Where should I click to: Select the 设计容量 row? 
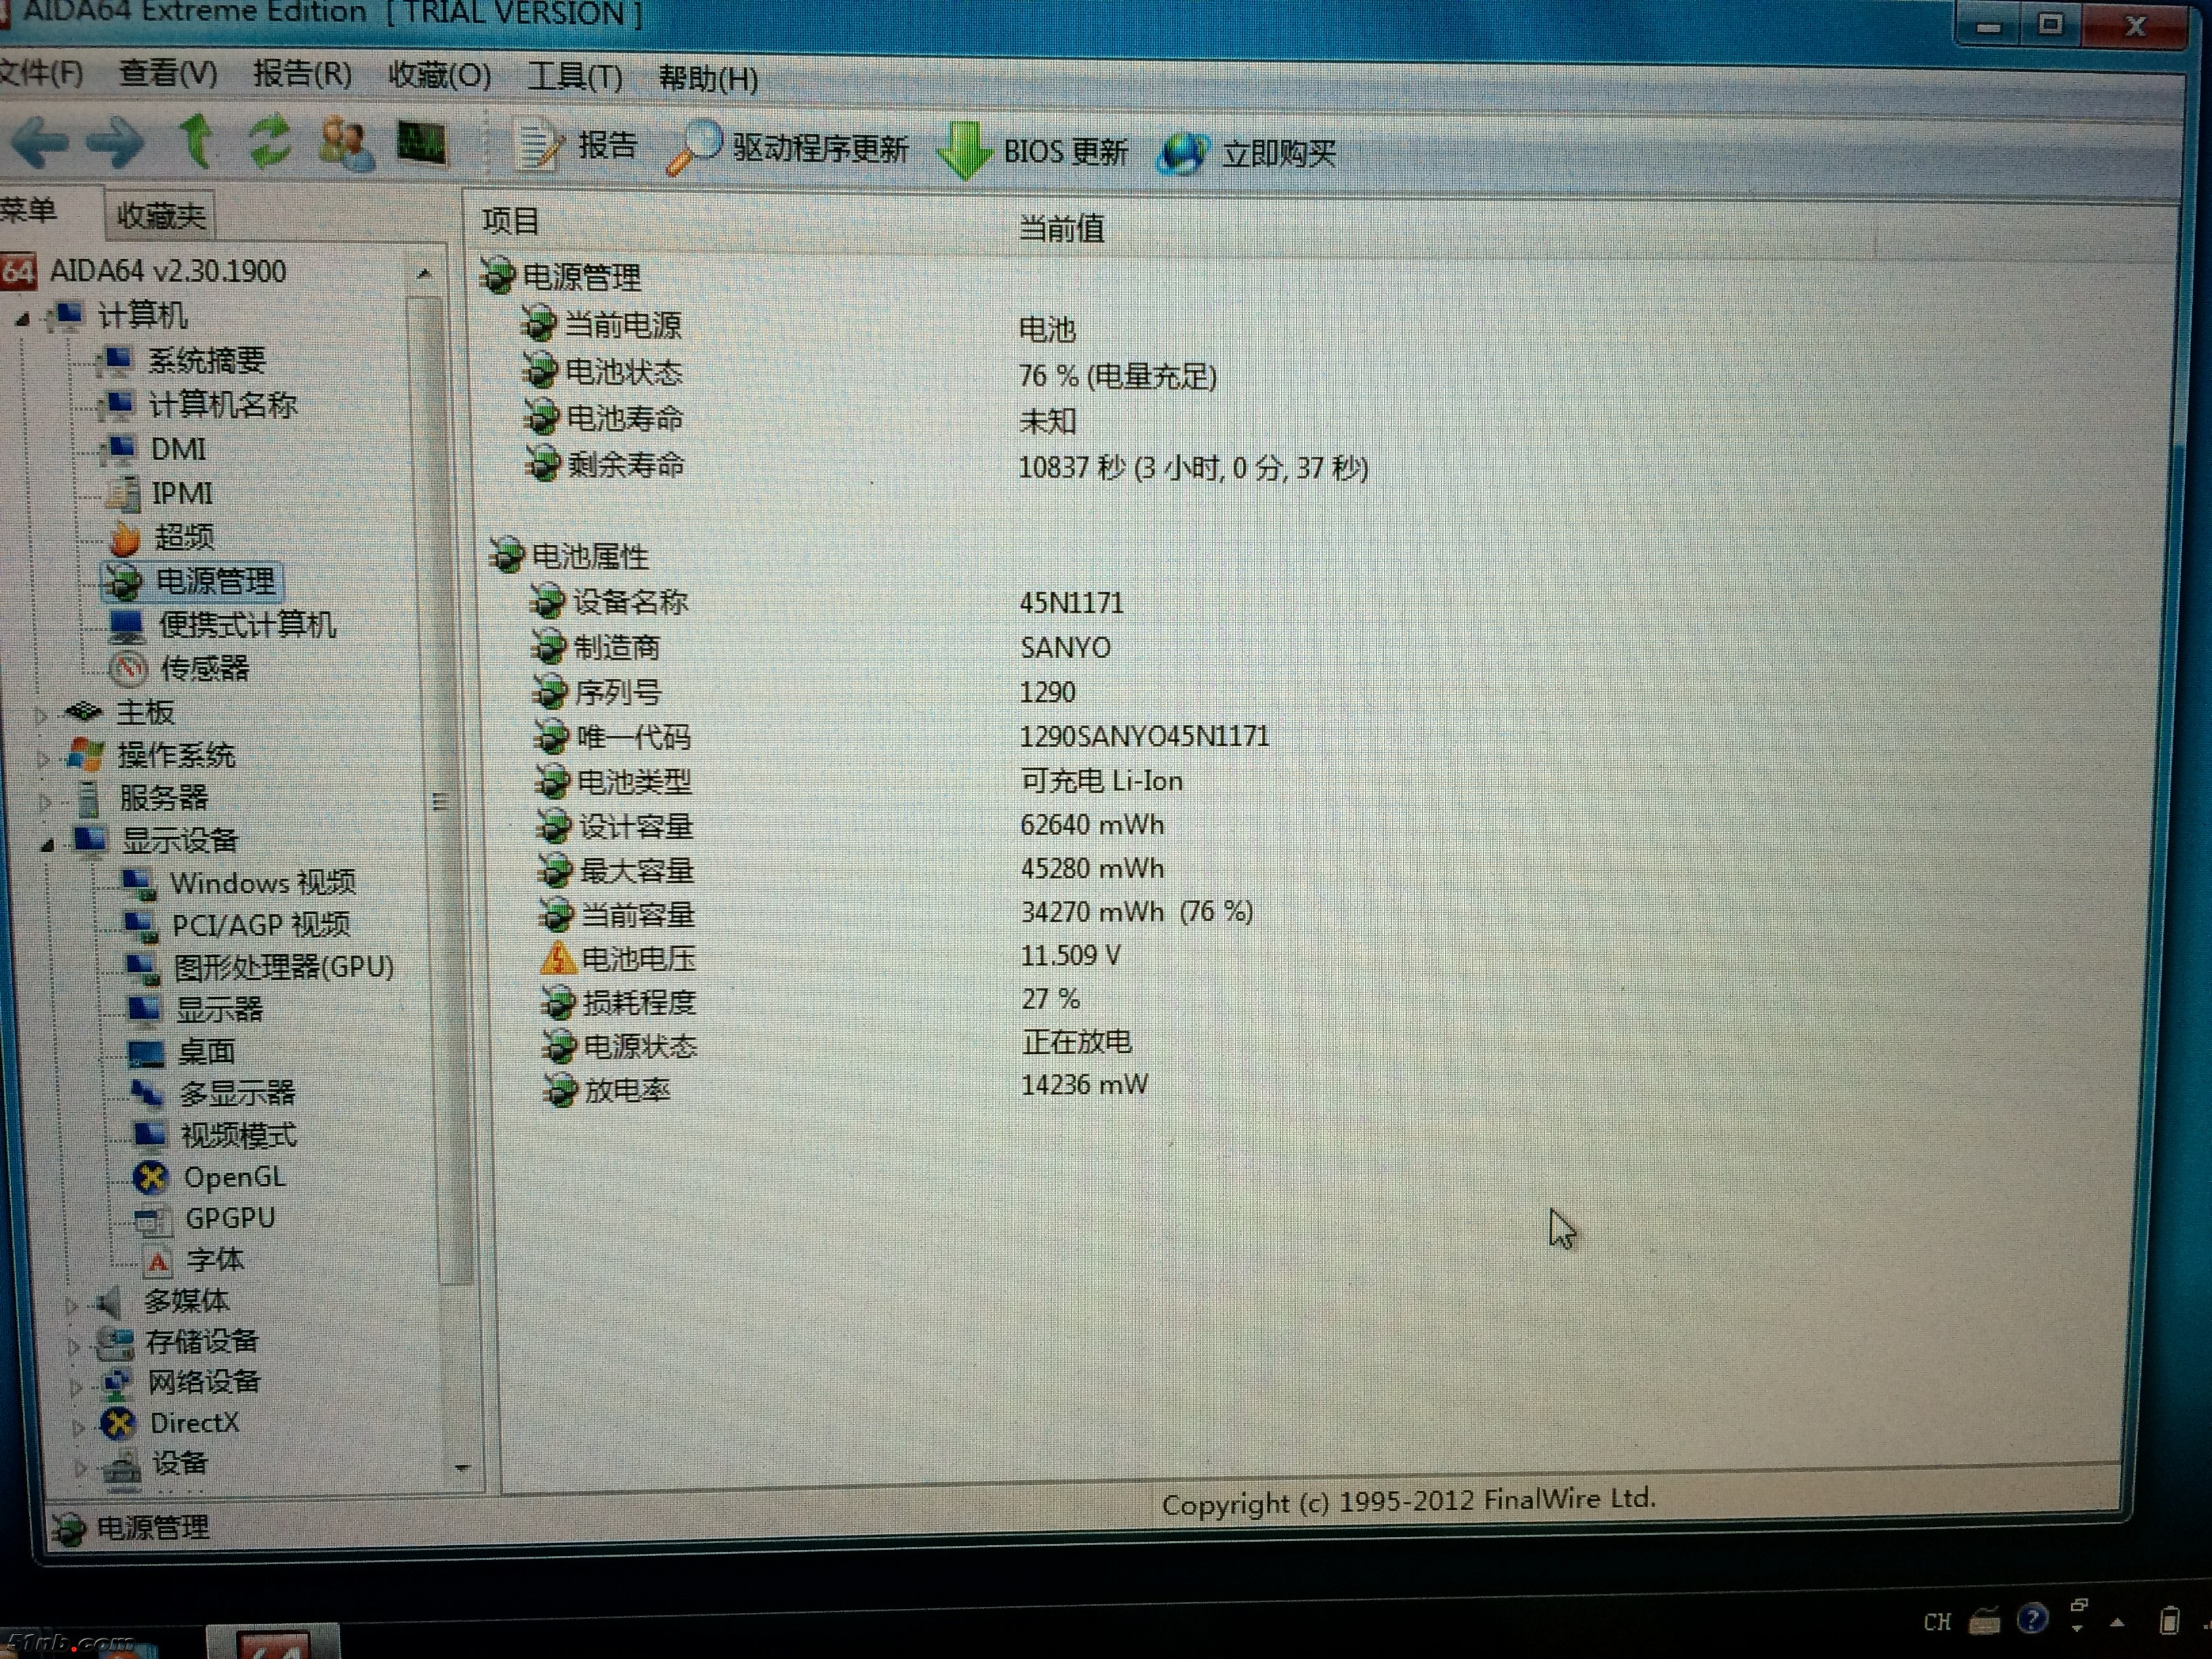852,826
